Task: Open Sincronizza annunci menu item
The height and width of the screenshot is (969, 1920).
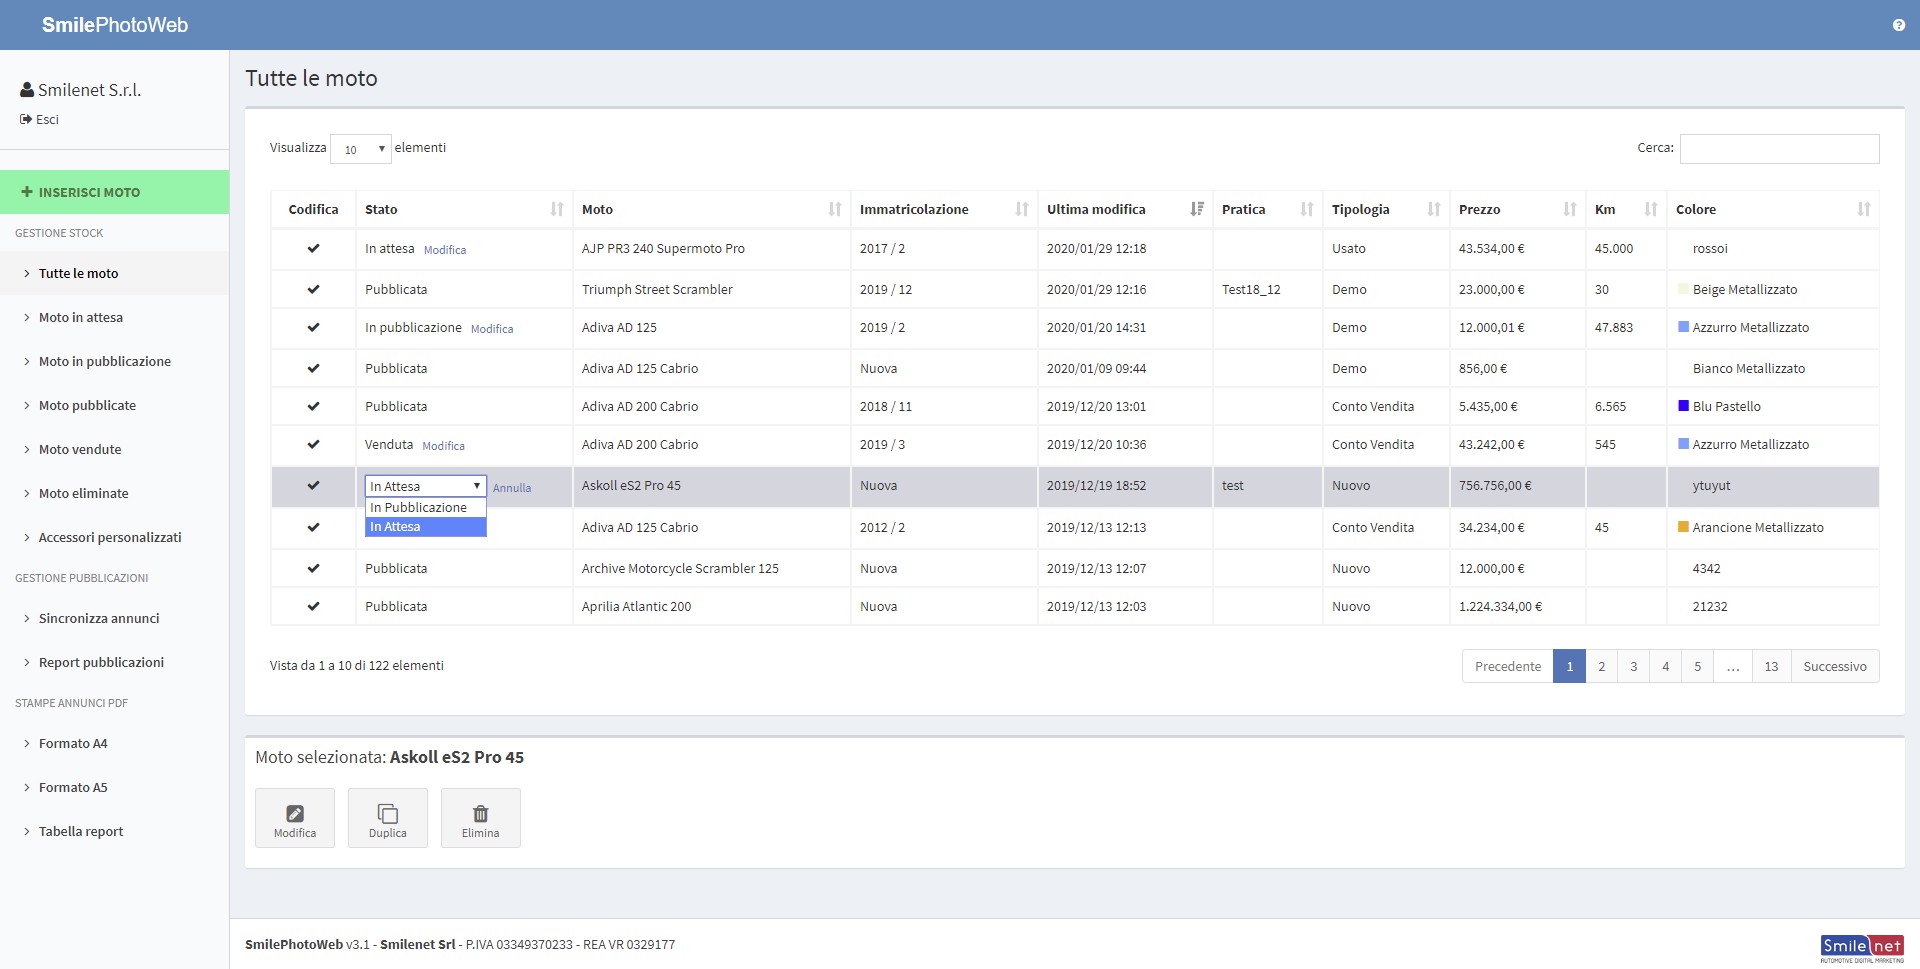Action: 99,618
